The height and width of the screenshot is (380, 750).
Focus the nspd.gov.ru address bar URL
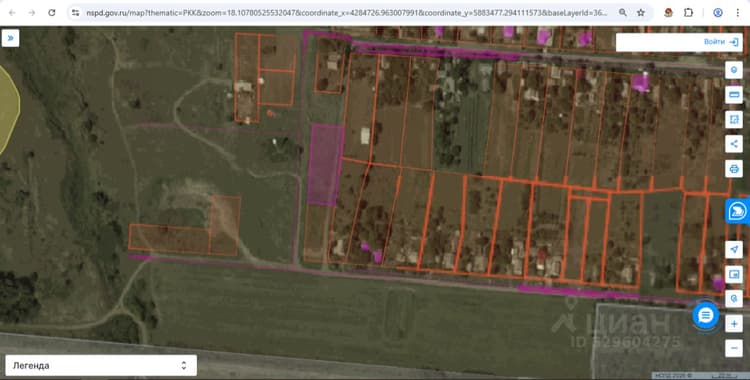(x=347, y=13)
